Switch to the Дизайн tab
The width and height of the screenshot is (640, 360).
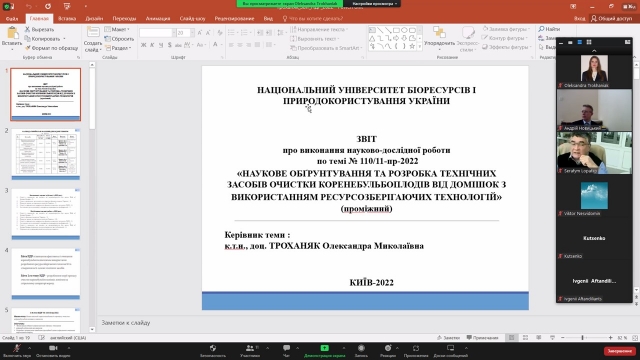point(94,18)
